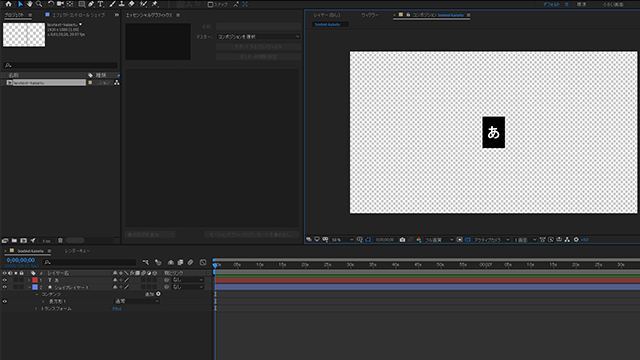640x360 pixels.
Task: Hide the text layer あ with its eye icon
Action: click(x=4, y=280)
